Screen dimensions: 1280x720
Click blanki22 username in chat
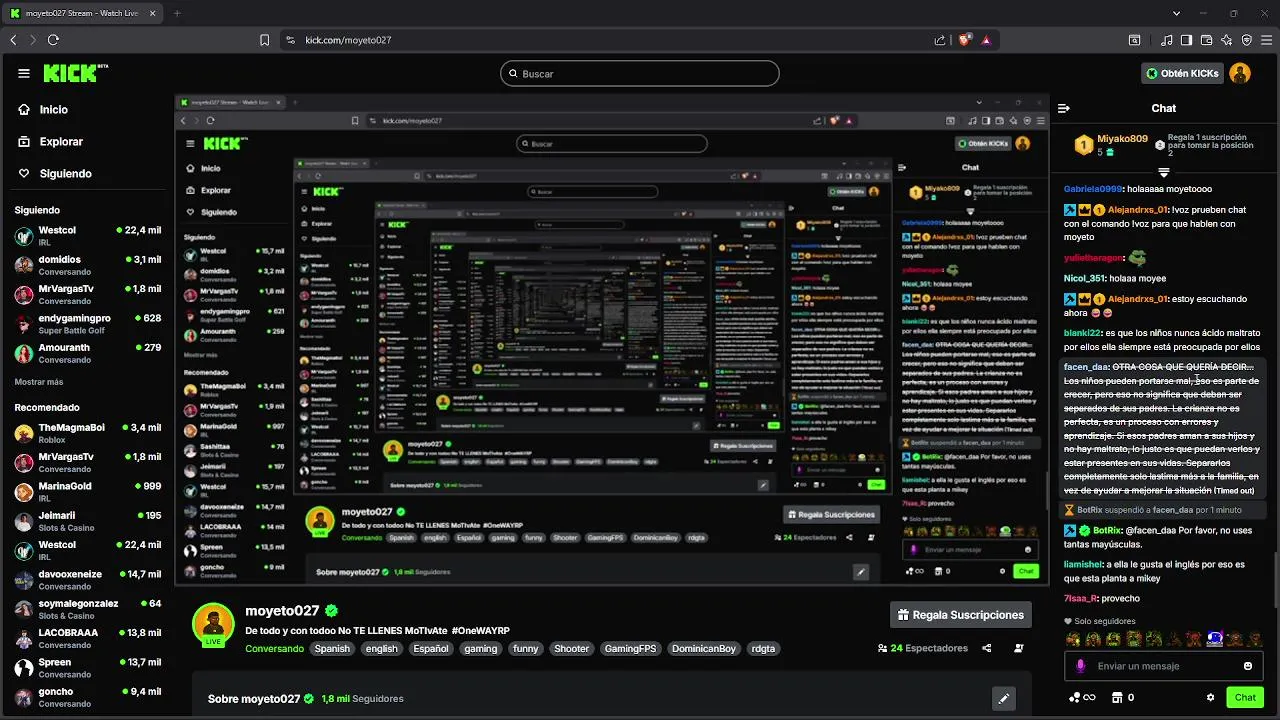[x=1082, y=333]
